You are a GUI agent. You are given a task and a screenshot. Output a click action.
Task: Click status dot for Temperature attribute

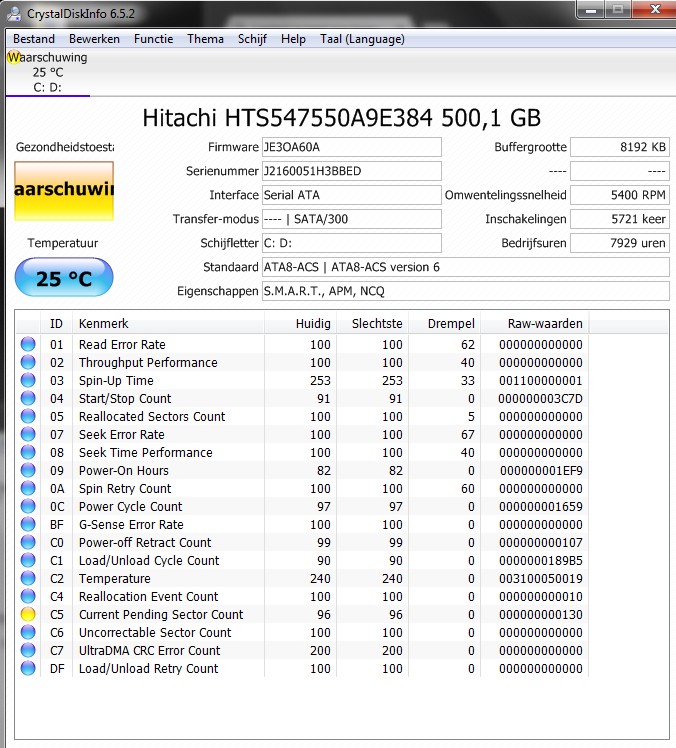click(28, 578)
